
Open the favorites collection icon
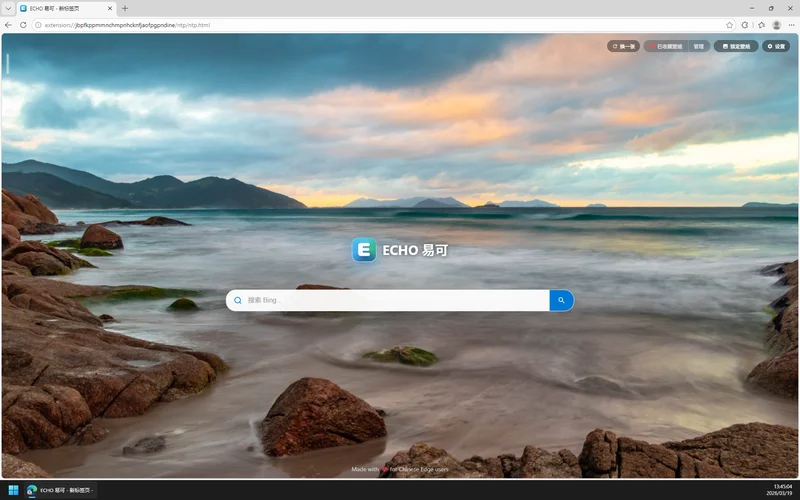pos(761,24)
